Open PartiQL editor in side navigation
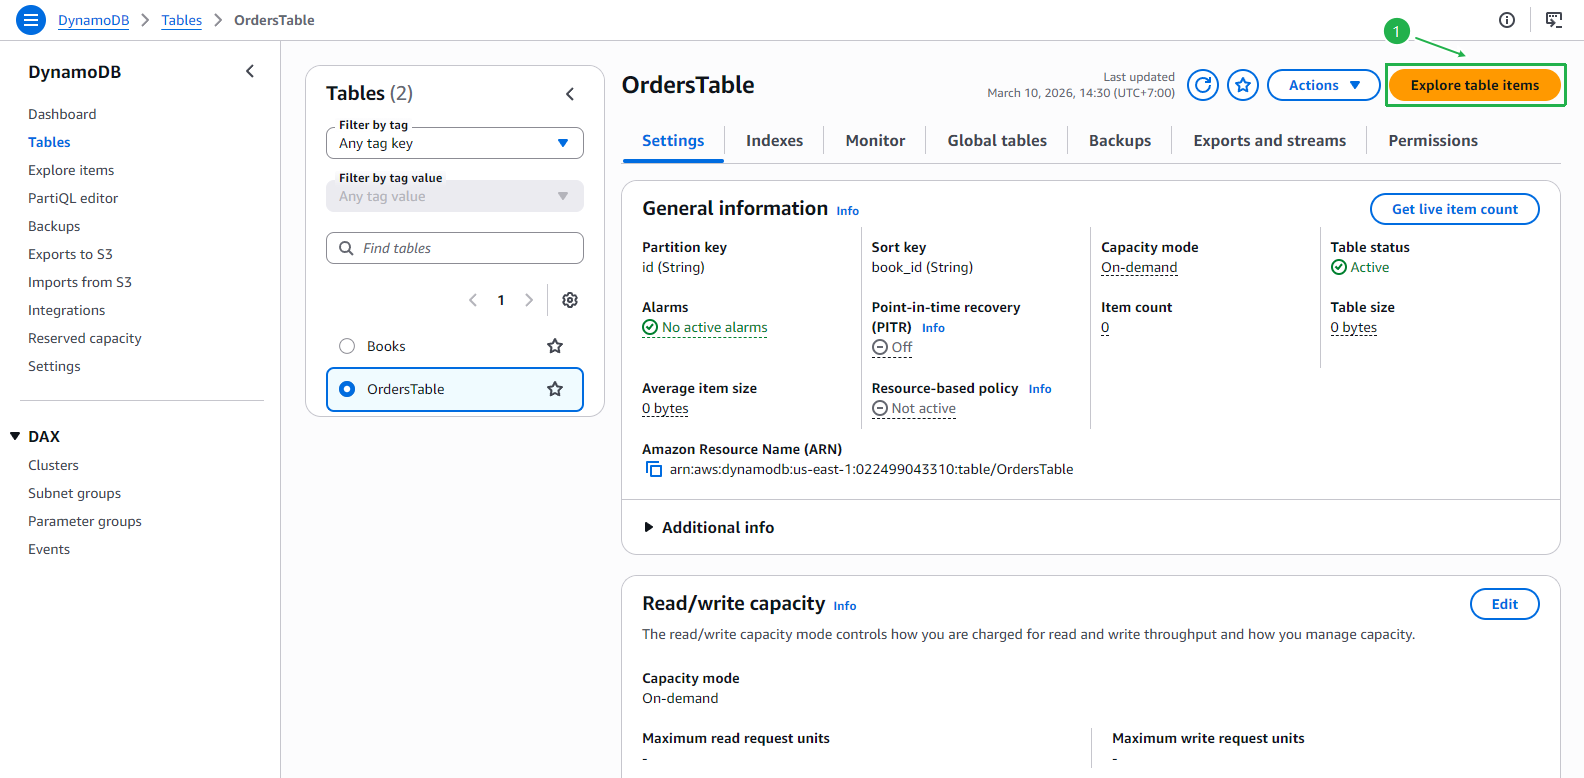 (x=73, y=198)
